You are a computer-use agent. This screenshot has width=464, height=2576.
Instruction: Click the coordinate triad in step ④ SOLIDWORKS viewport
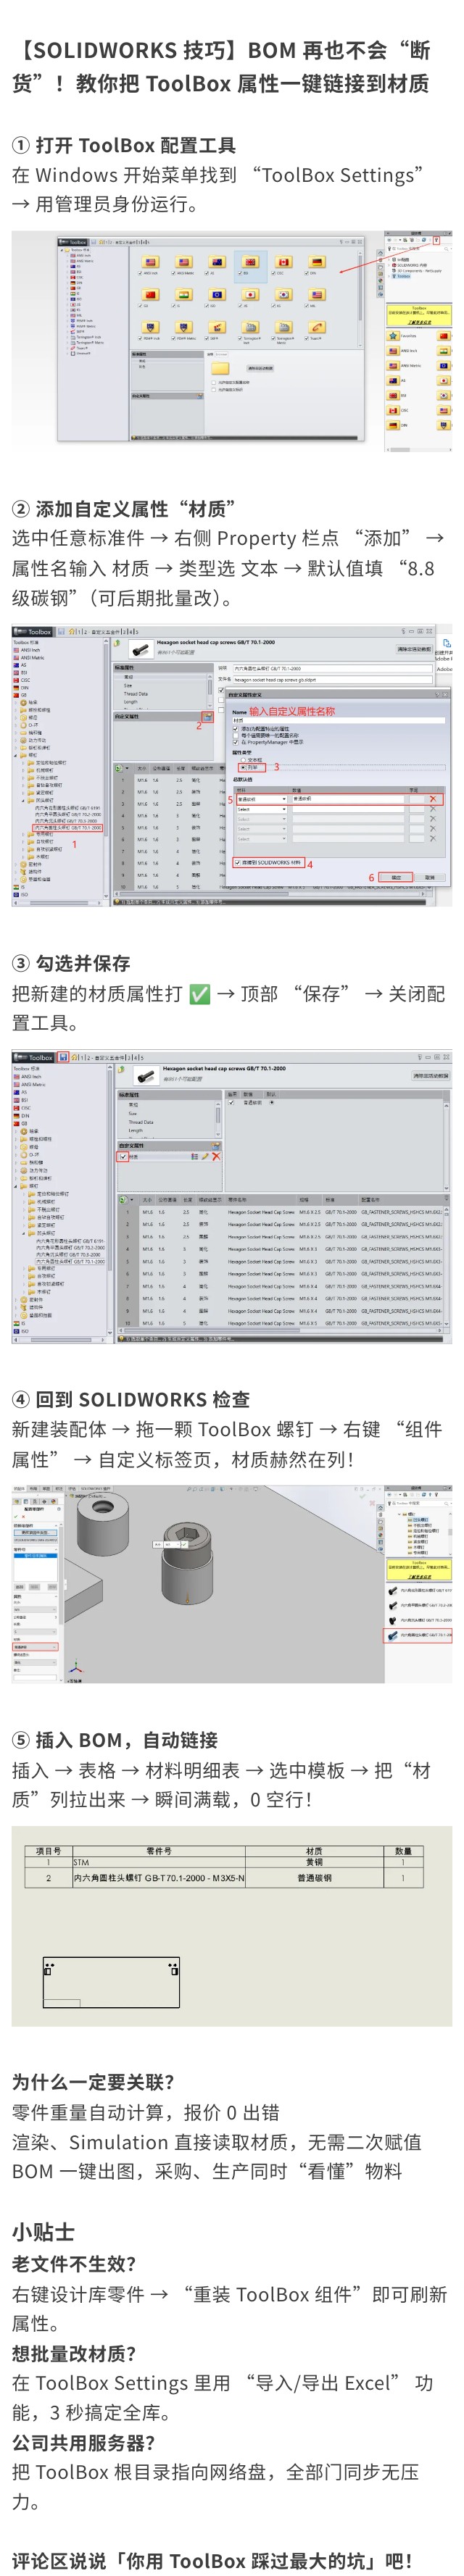click(x=76, y=1667)
